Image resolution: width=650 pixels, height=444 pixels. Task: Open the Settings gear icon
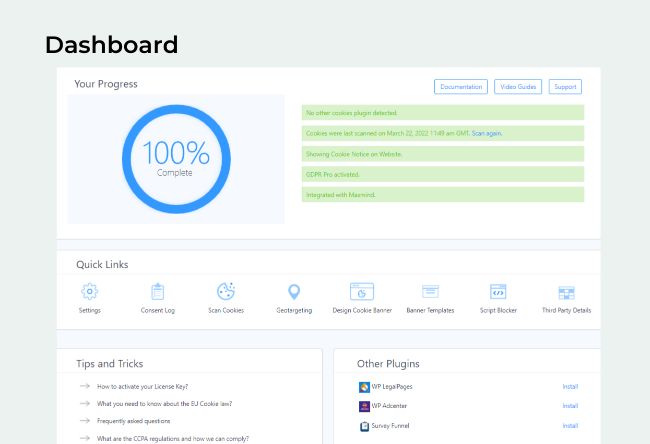90,291
